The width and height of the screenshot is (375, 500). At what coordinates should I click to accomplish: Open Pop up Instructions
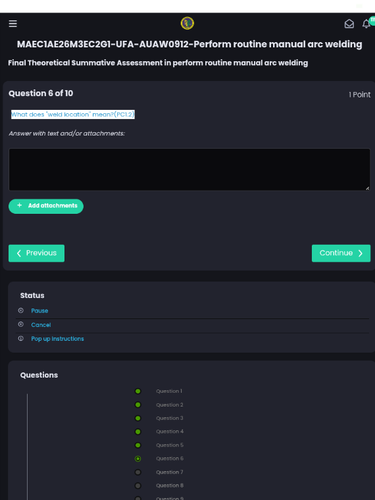57,339
